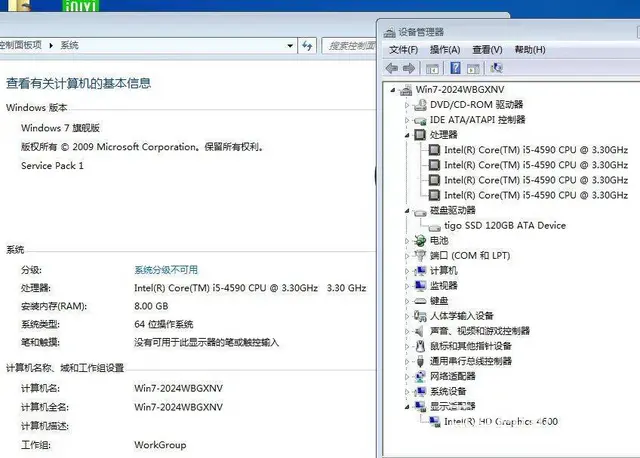This screenshot has width=640, height=458.
Task: Select the 8.00 GB installed memory value
Action: (x=151, y=306)
